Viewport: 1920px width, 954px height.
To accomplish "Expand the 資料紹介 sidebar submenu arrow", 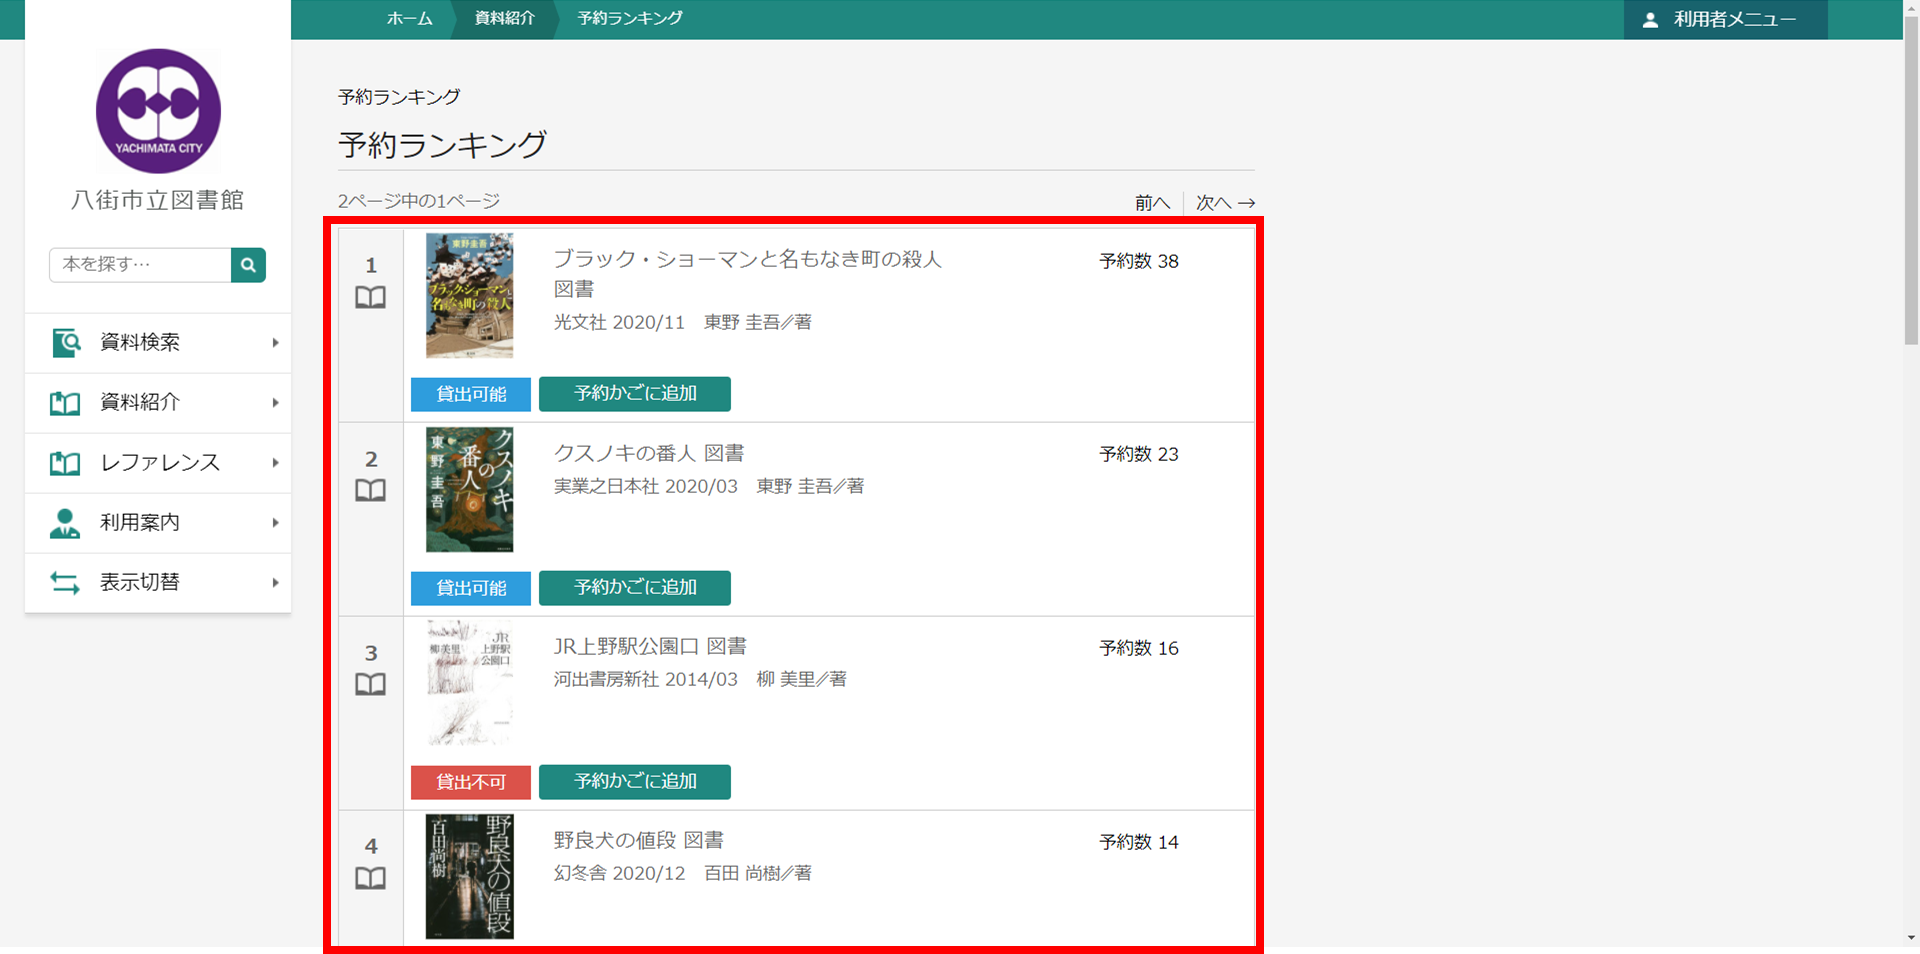I will 275,403.
